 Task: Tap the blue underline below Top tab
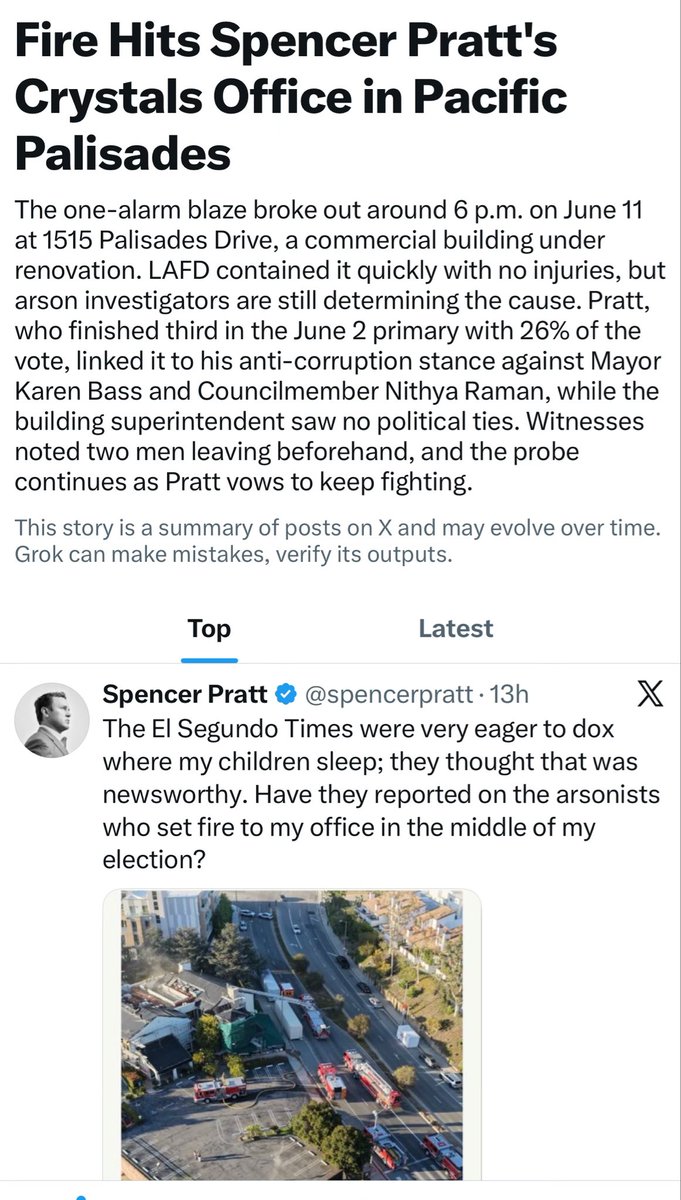point(209,660)
